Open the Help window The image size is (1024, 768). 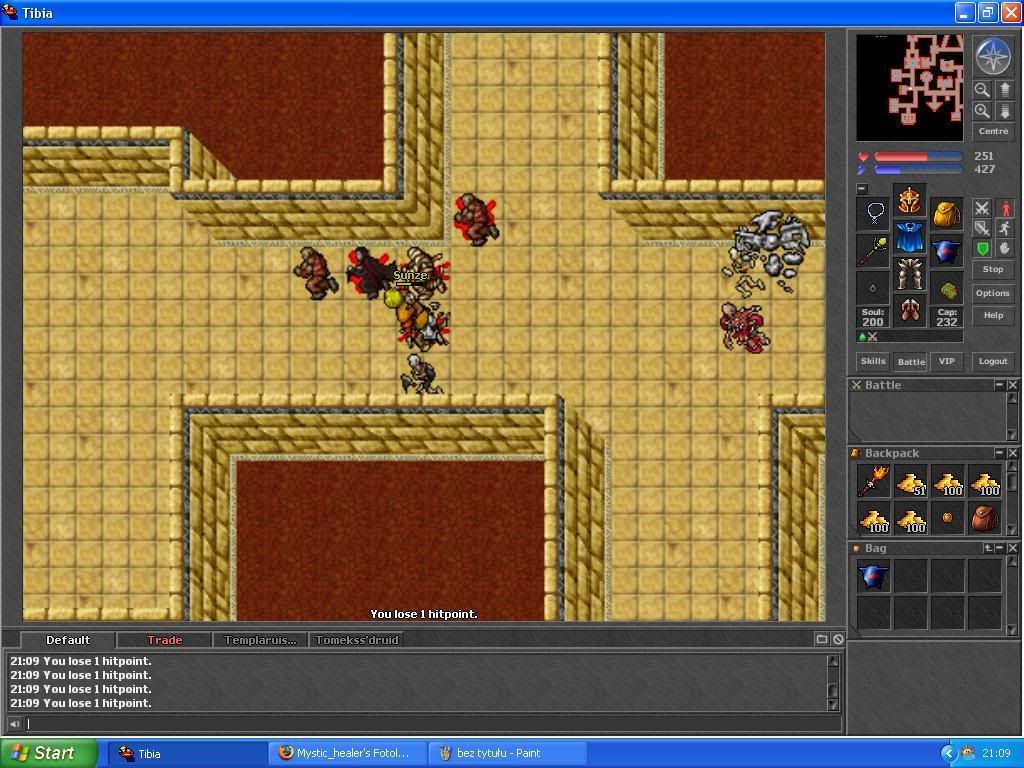click(993, 315)
